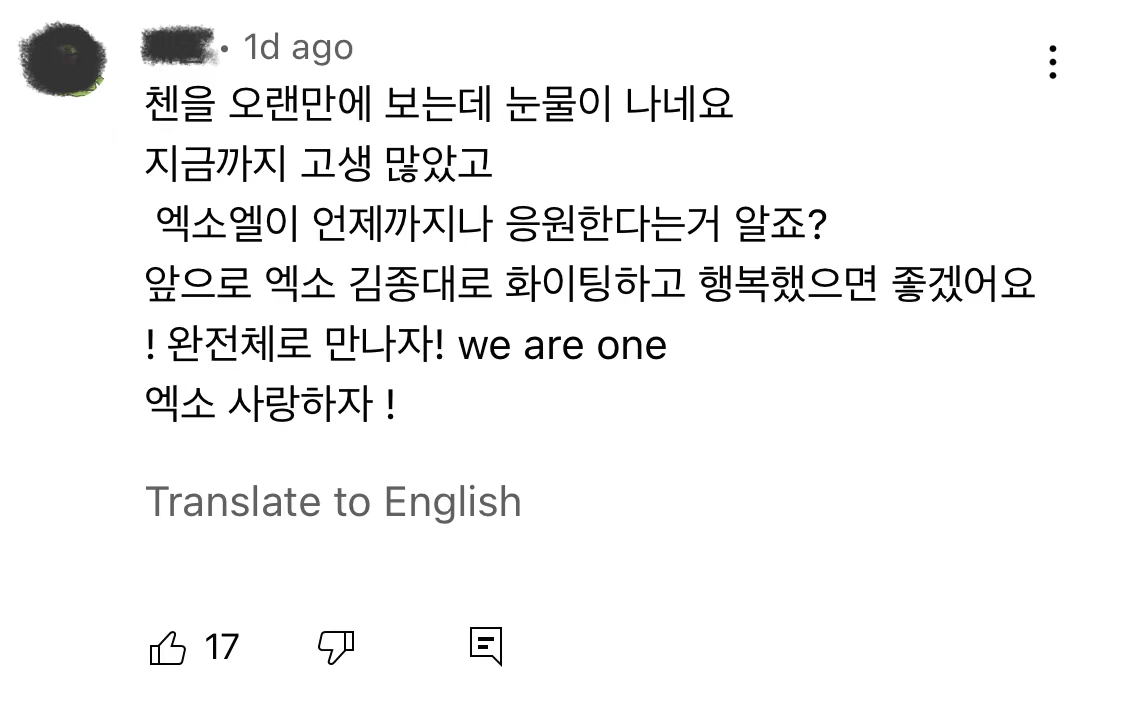1125x713 pixels.
Task: Click the word 좋겠어요 in the comment
Action: pyautogui.click(x=963, y=283)
